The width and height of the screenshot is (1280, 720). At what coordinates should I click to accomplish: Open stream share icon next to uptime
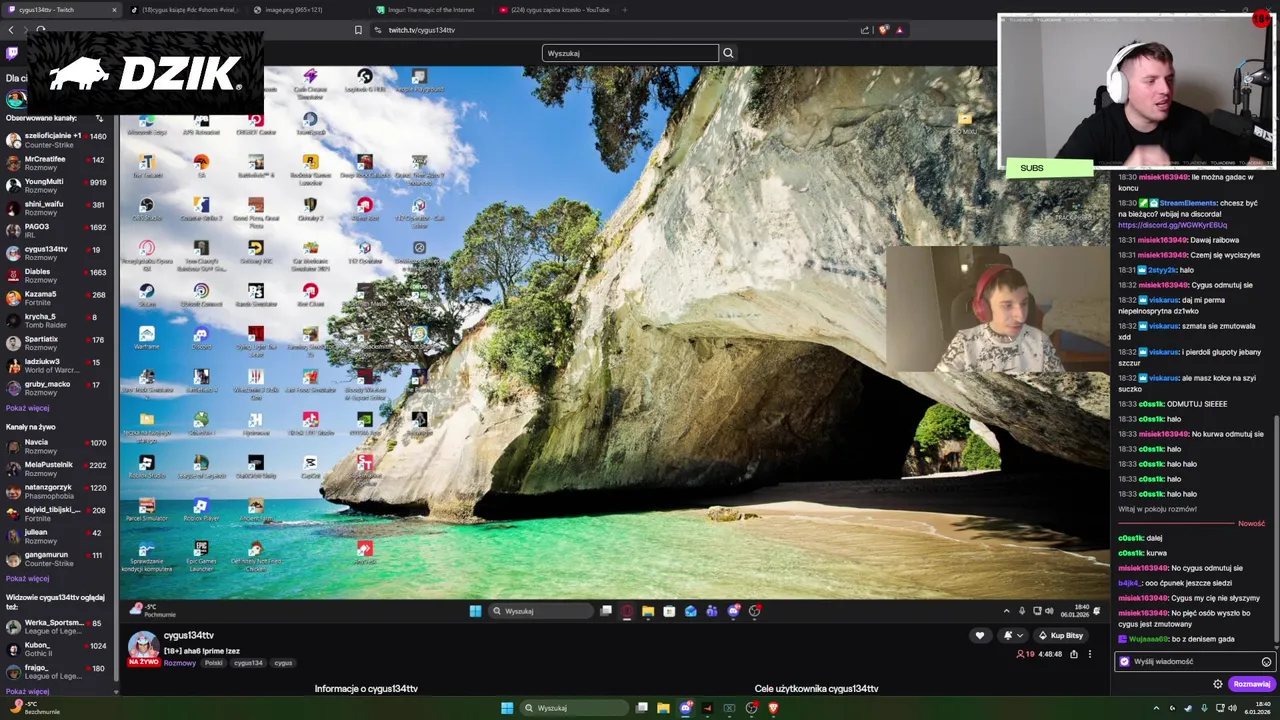[x=1074, y=654]
